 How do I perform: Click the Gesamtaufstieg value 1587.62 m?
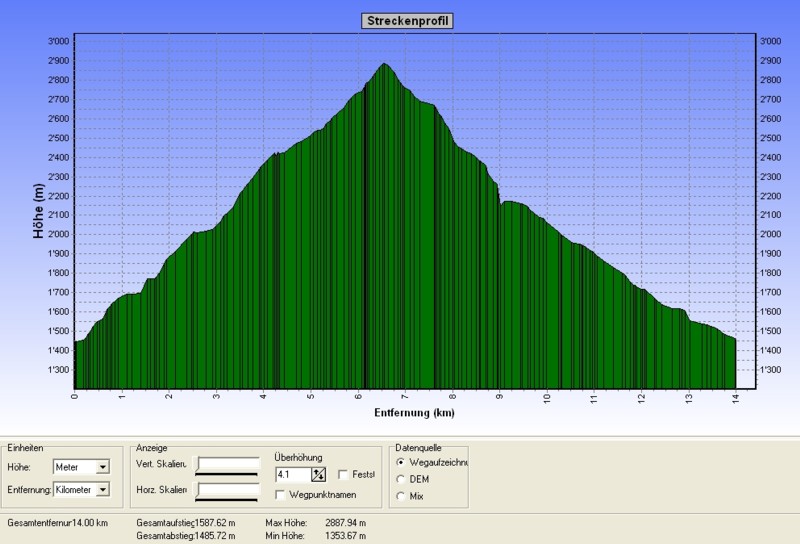(x=215, y=522)
